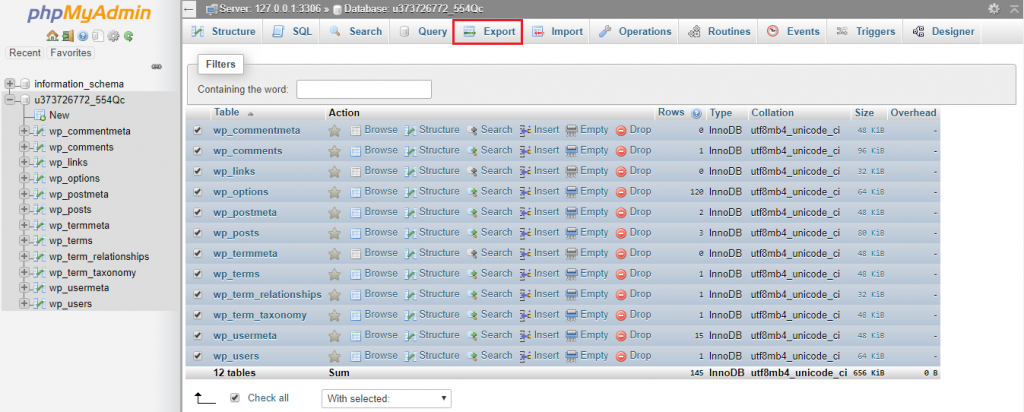Click Browse link for wp_terms row

pyautogui.click(x=374, y=274)
